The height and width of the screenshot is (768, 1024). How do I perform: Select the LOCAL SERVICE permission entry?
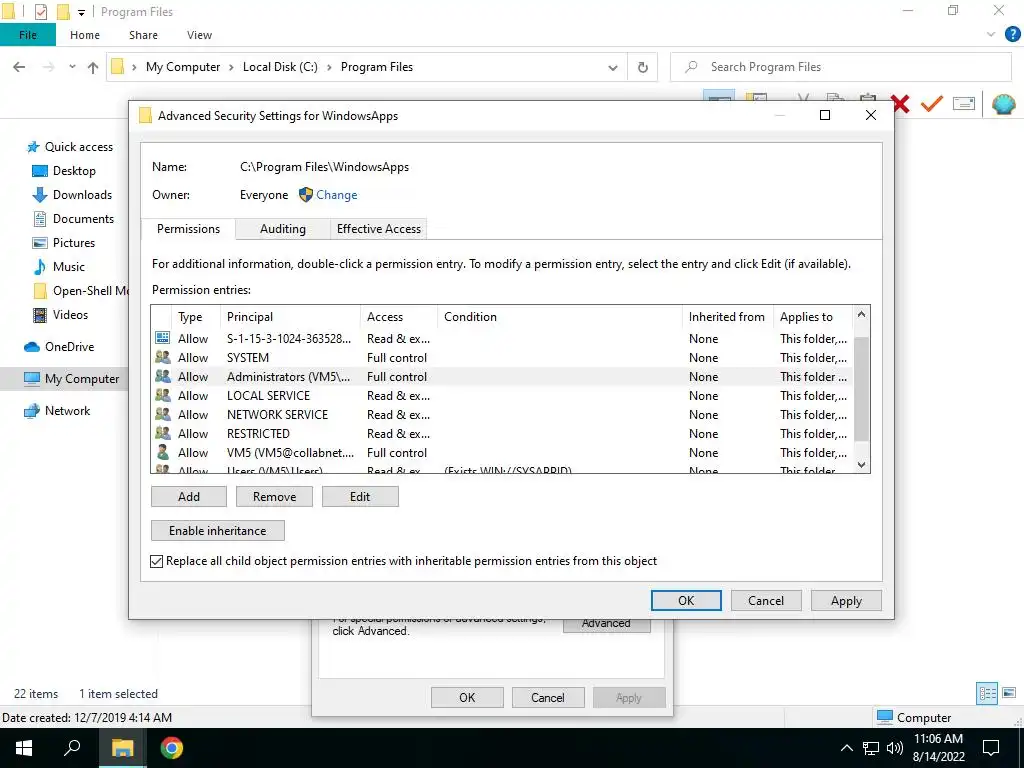tap(502, 396)
